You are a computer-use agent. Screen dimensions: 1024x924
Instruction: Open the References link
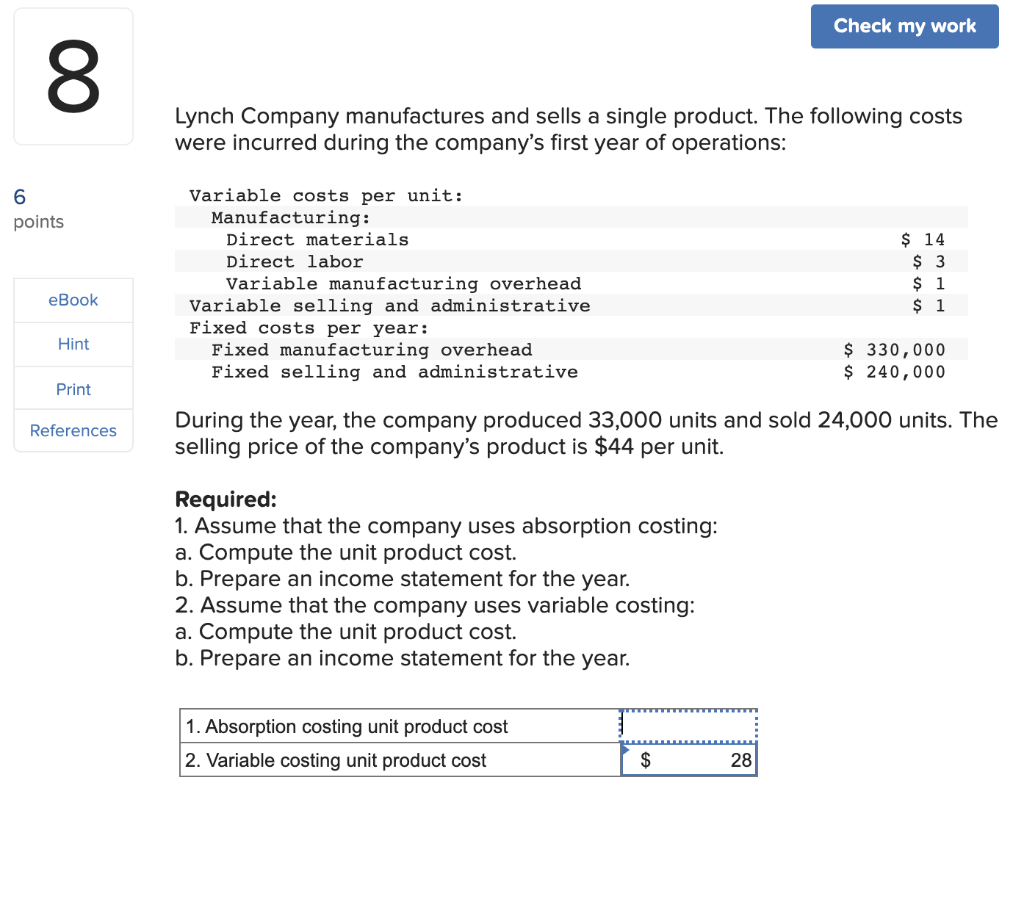click(73, 430)
